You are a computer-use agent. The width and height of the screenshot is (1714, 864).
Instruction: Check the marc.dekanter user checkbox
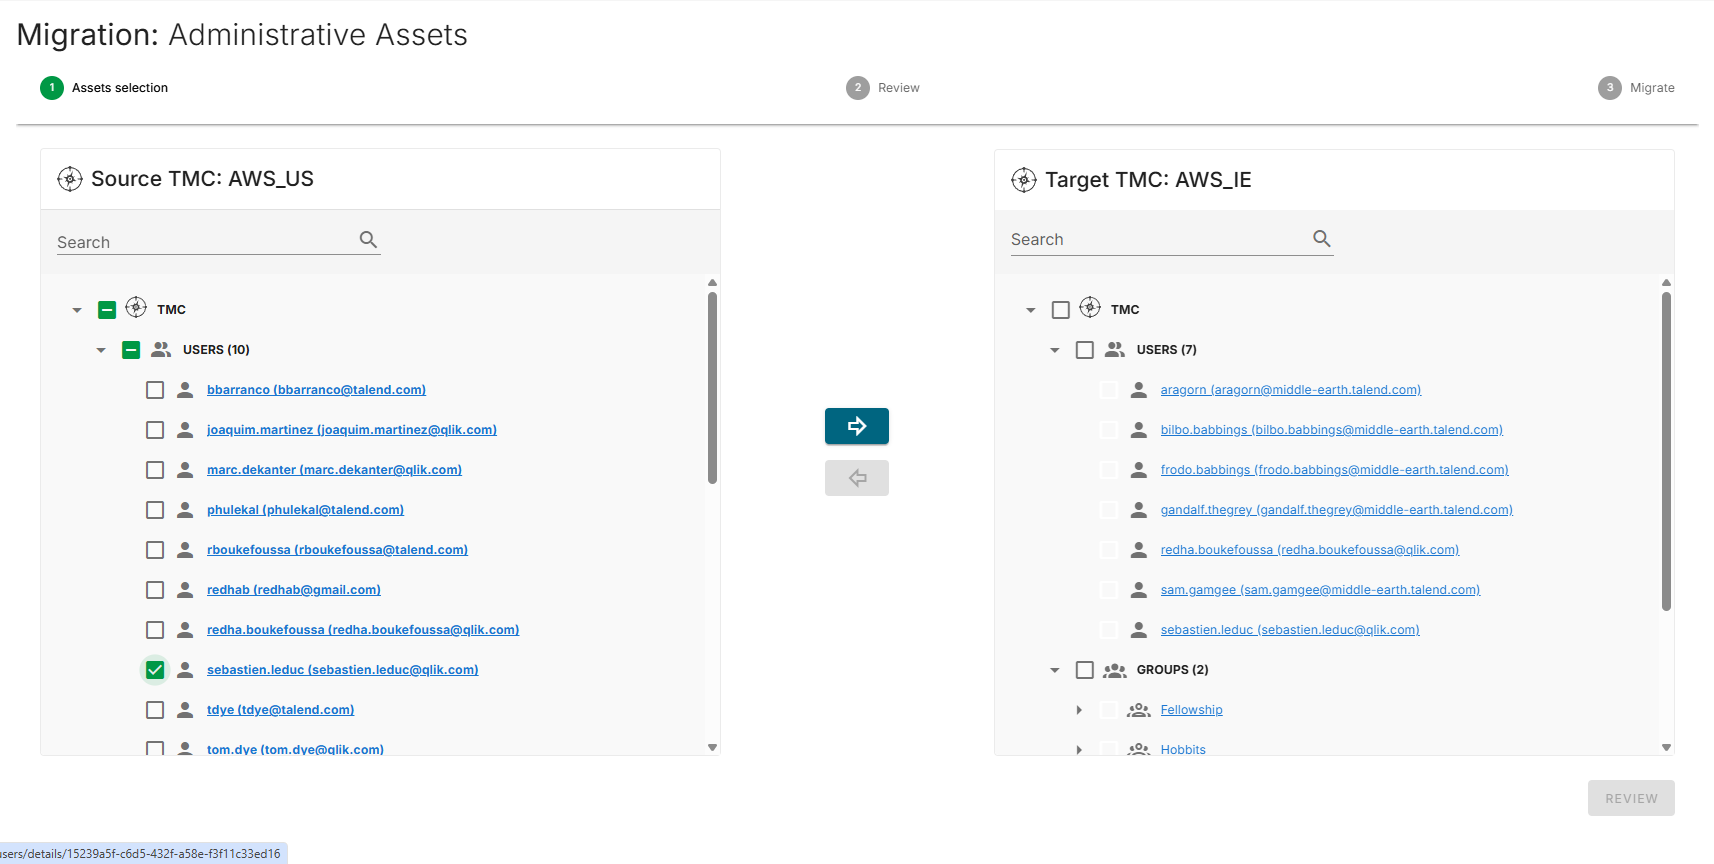click(x=155, y=470)
